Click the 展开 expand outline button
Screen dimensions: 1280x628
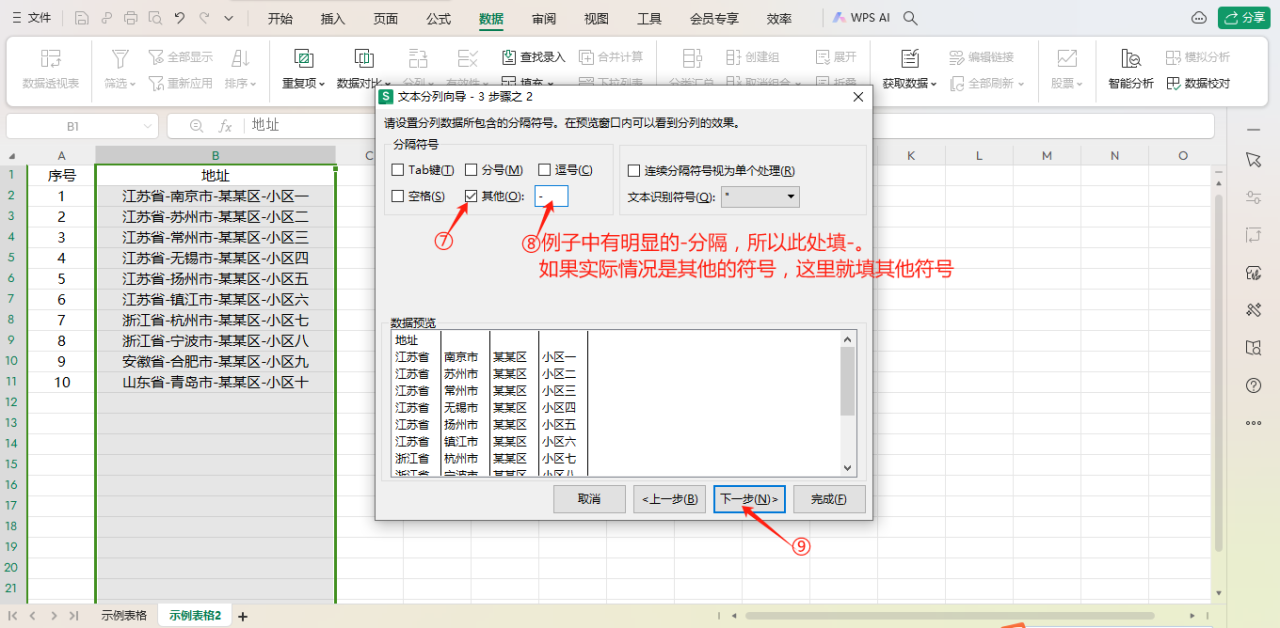[836, 57]
